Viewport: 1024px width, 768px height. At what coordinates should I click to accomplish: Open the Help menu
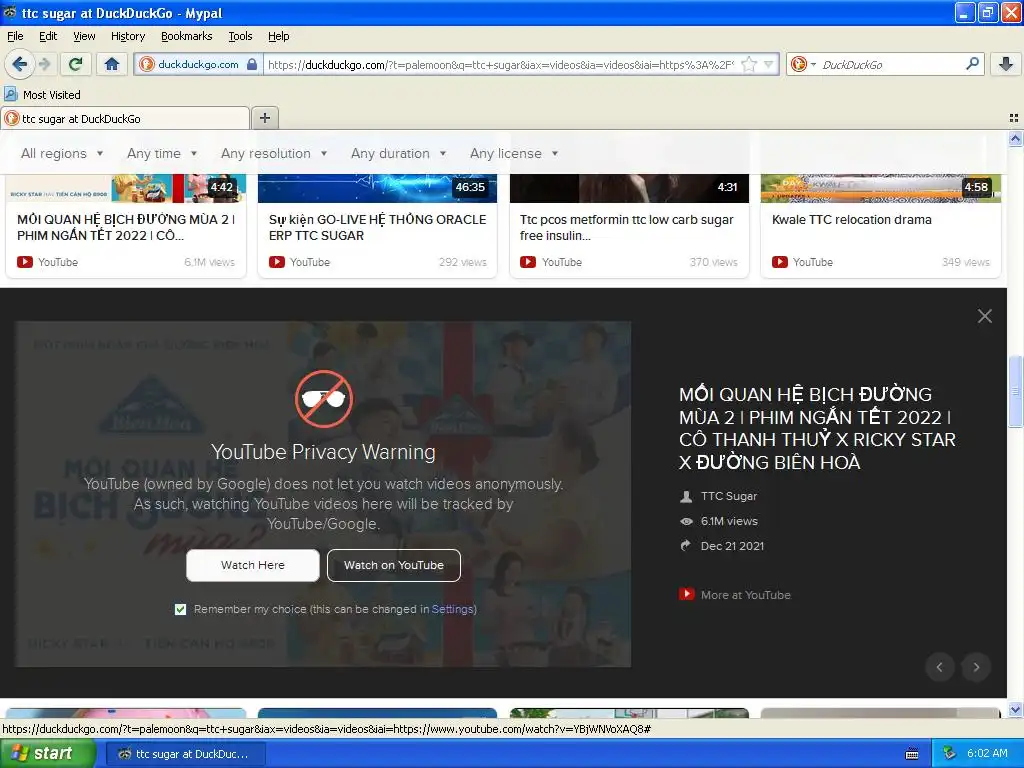pyautogui.click(x=279, y=36)
